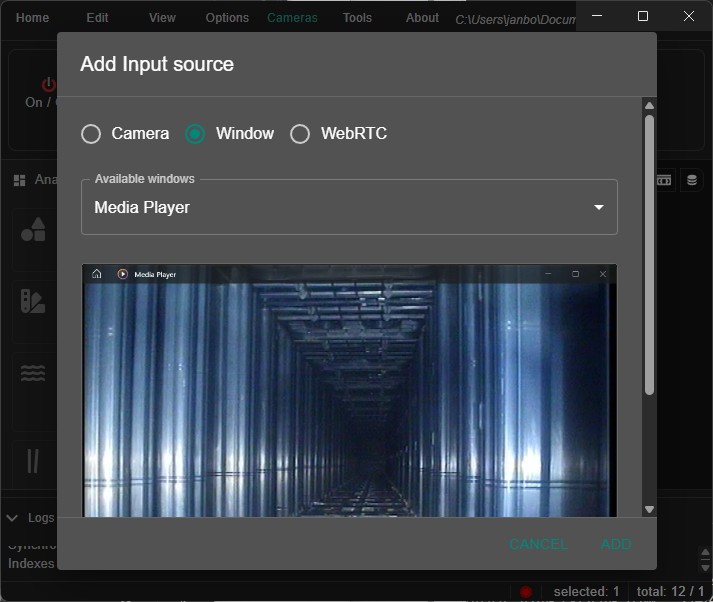The image size is (713, 602).
Task: Click the dialog scrollbar down arrow
Action: point(649,509)
